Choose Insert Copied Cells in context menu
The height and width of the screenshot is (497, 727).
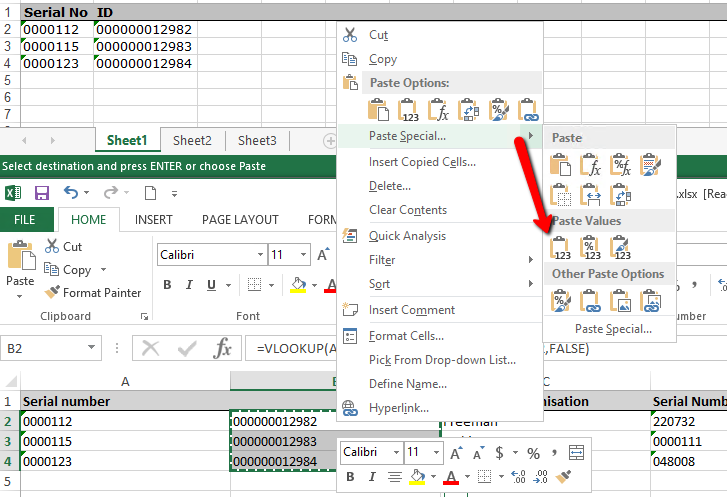coord(422,162)
